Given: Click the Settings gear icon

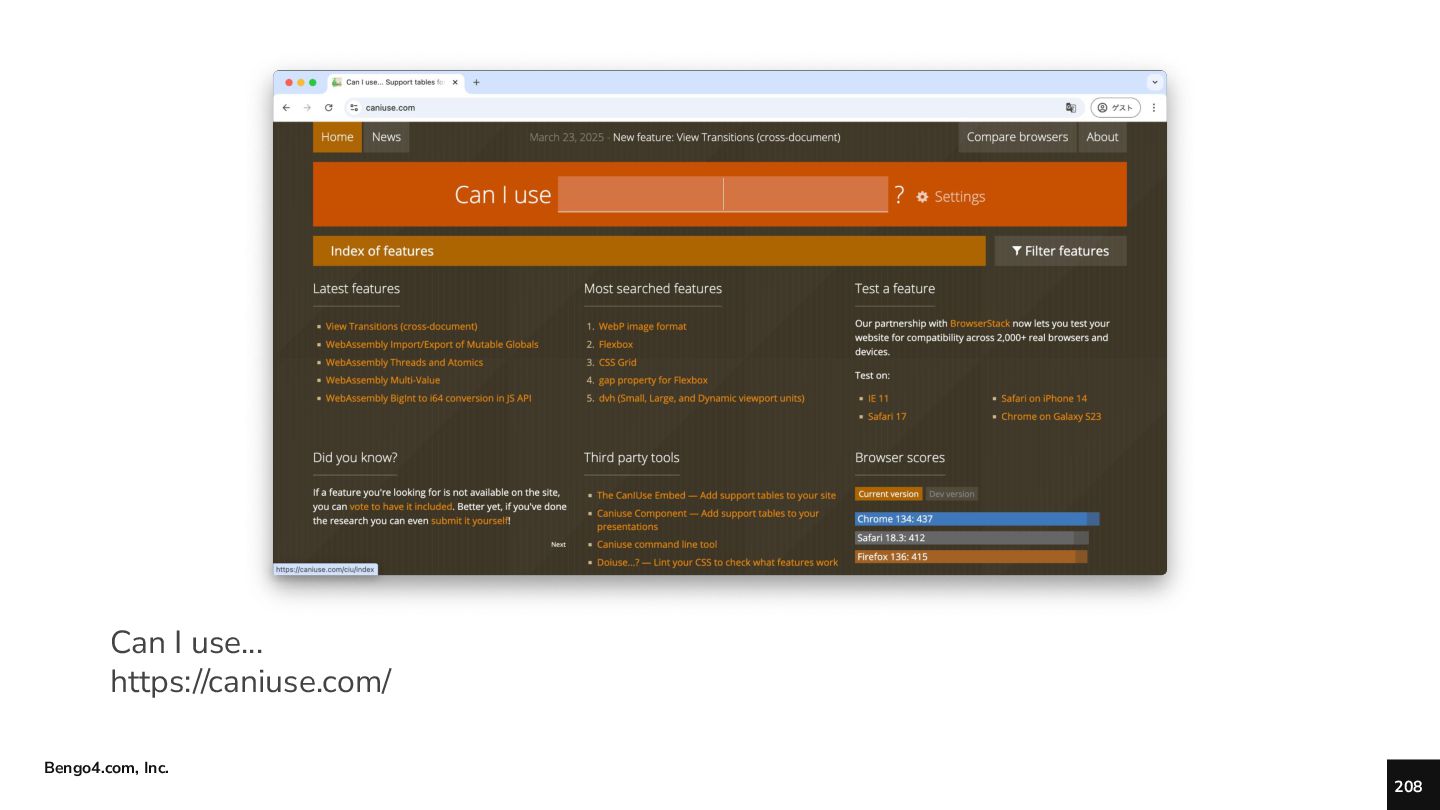Looking at the screenshot, I should coord(922,197).
